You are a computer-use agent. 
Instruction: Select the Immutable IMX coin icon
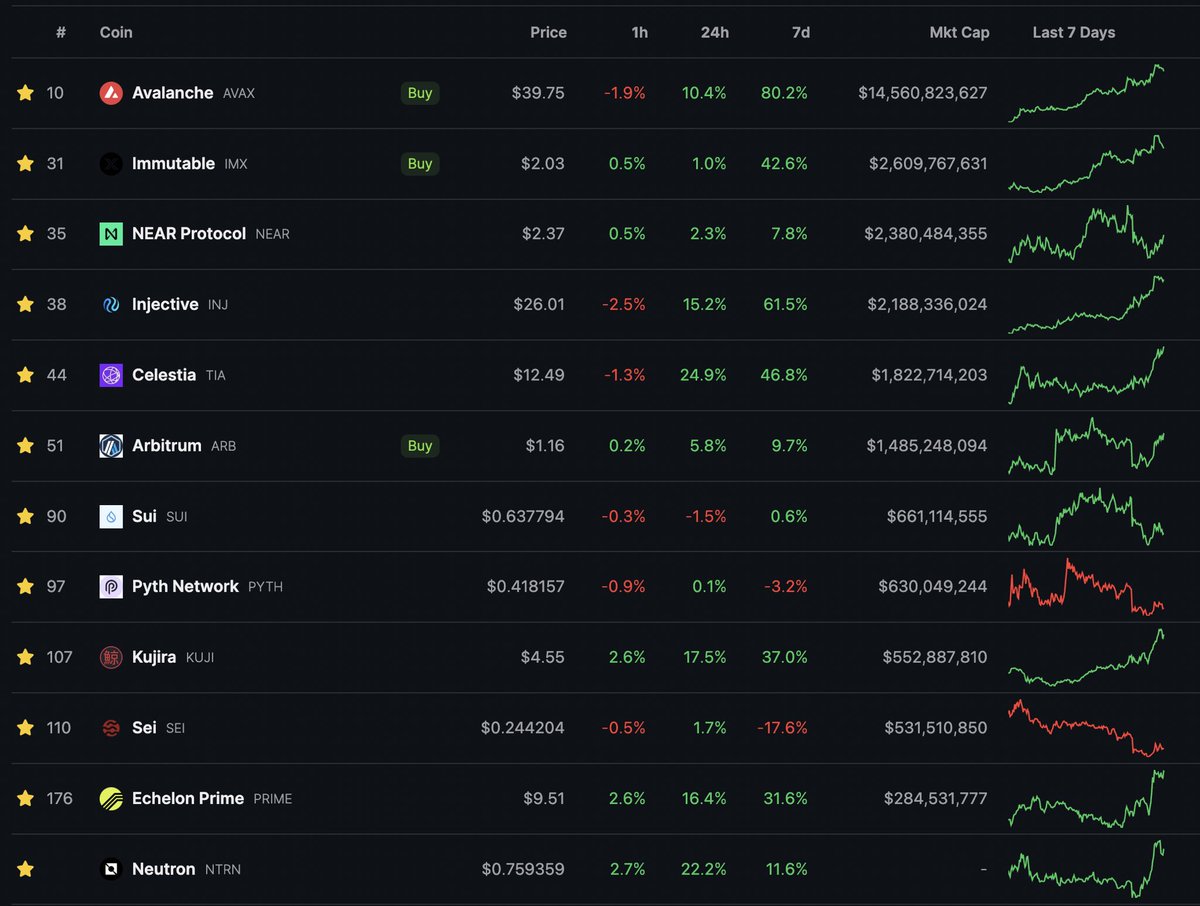(109, 163)
